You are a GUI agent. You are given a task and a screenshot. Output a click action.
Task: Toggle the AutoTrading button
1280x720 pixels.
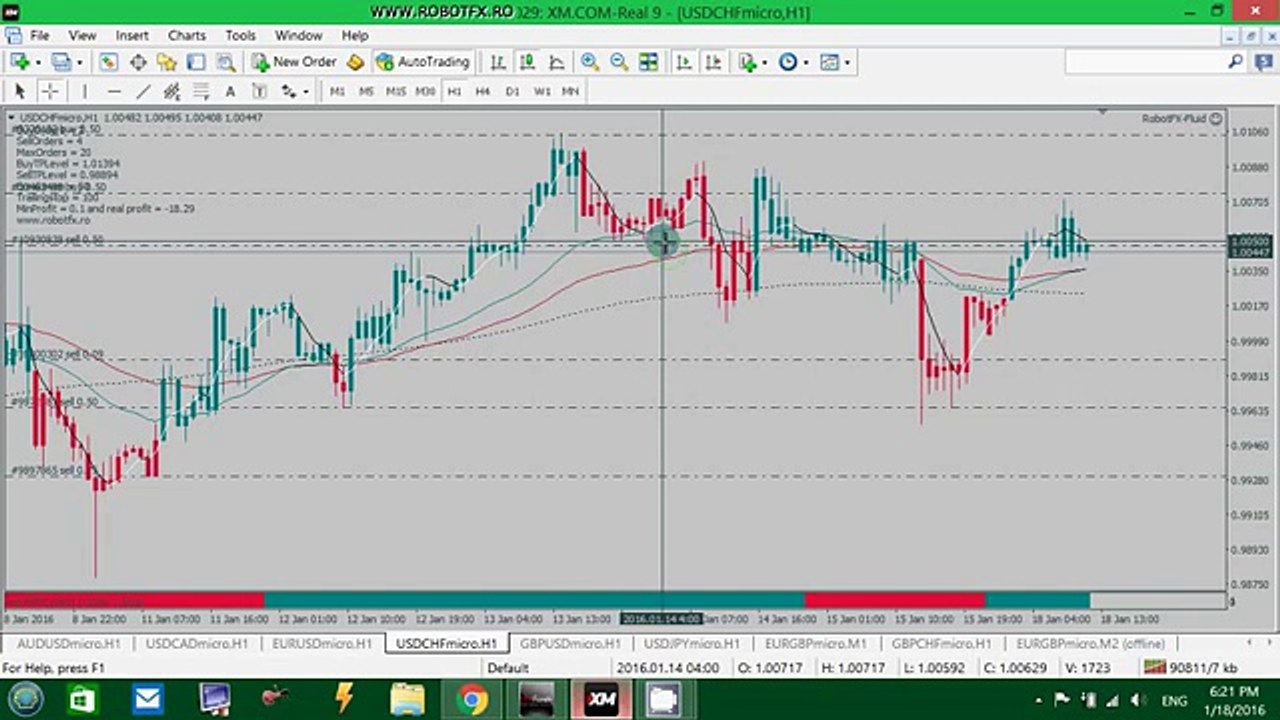(x=422, y=62)
